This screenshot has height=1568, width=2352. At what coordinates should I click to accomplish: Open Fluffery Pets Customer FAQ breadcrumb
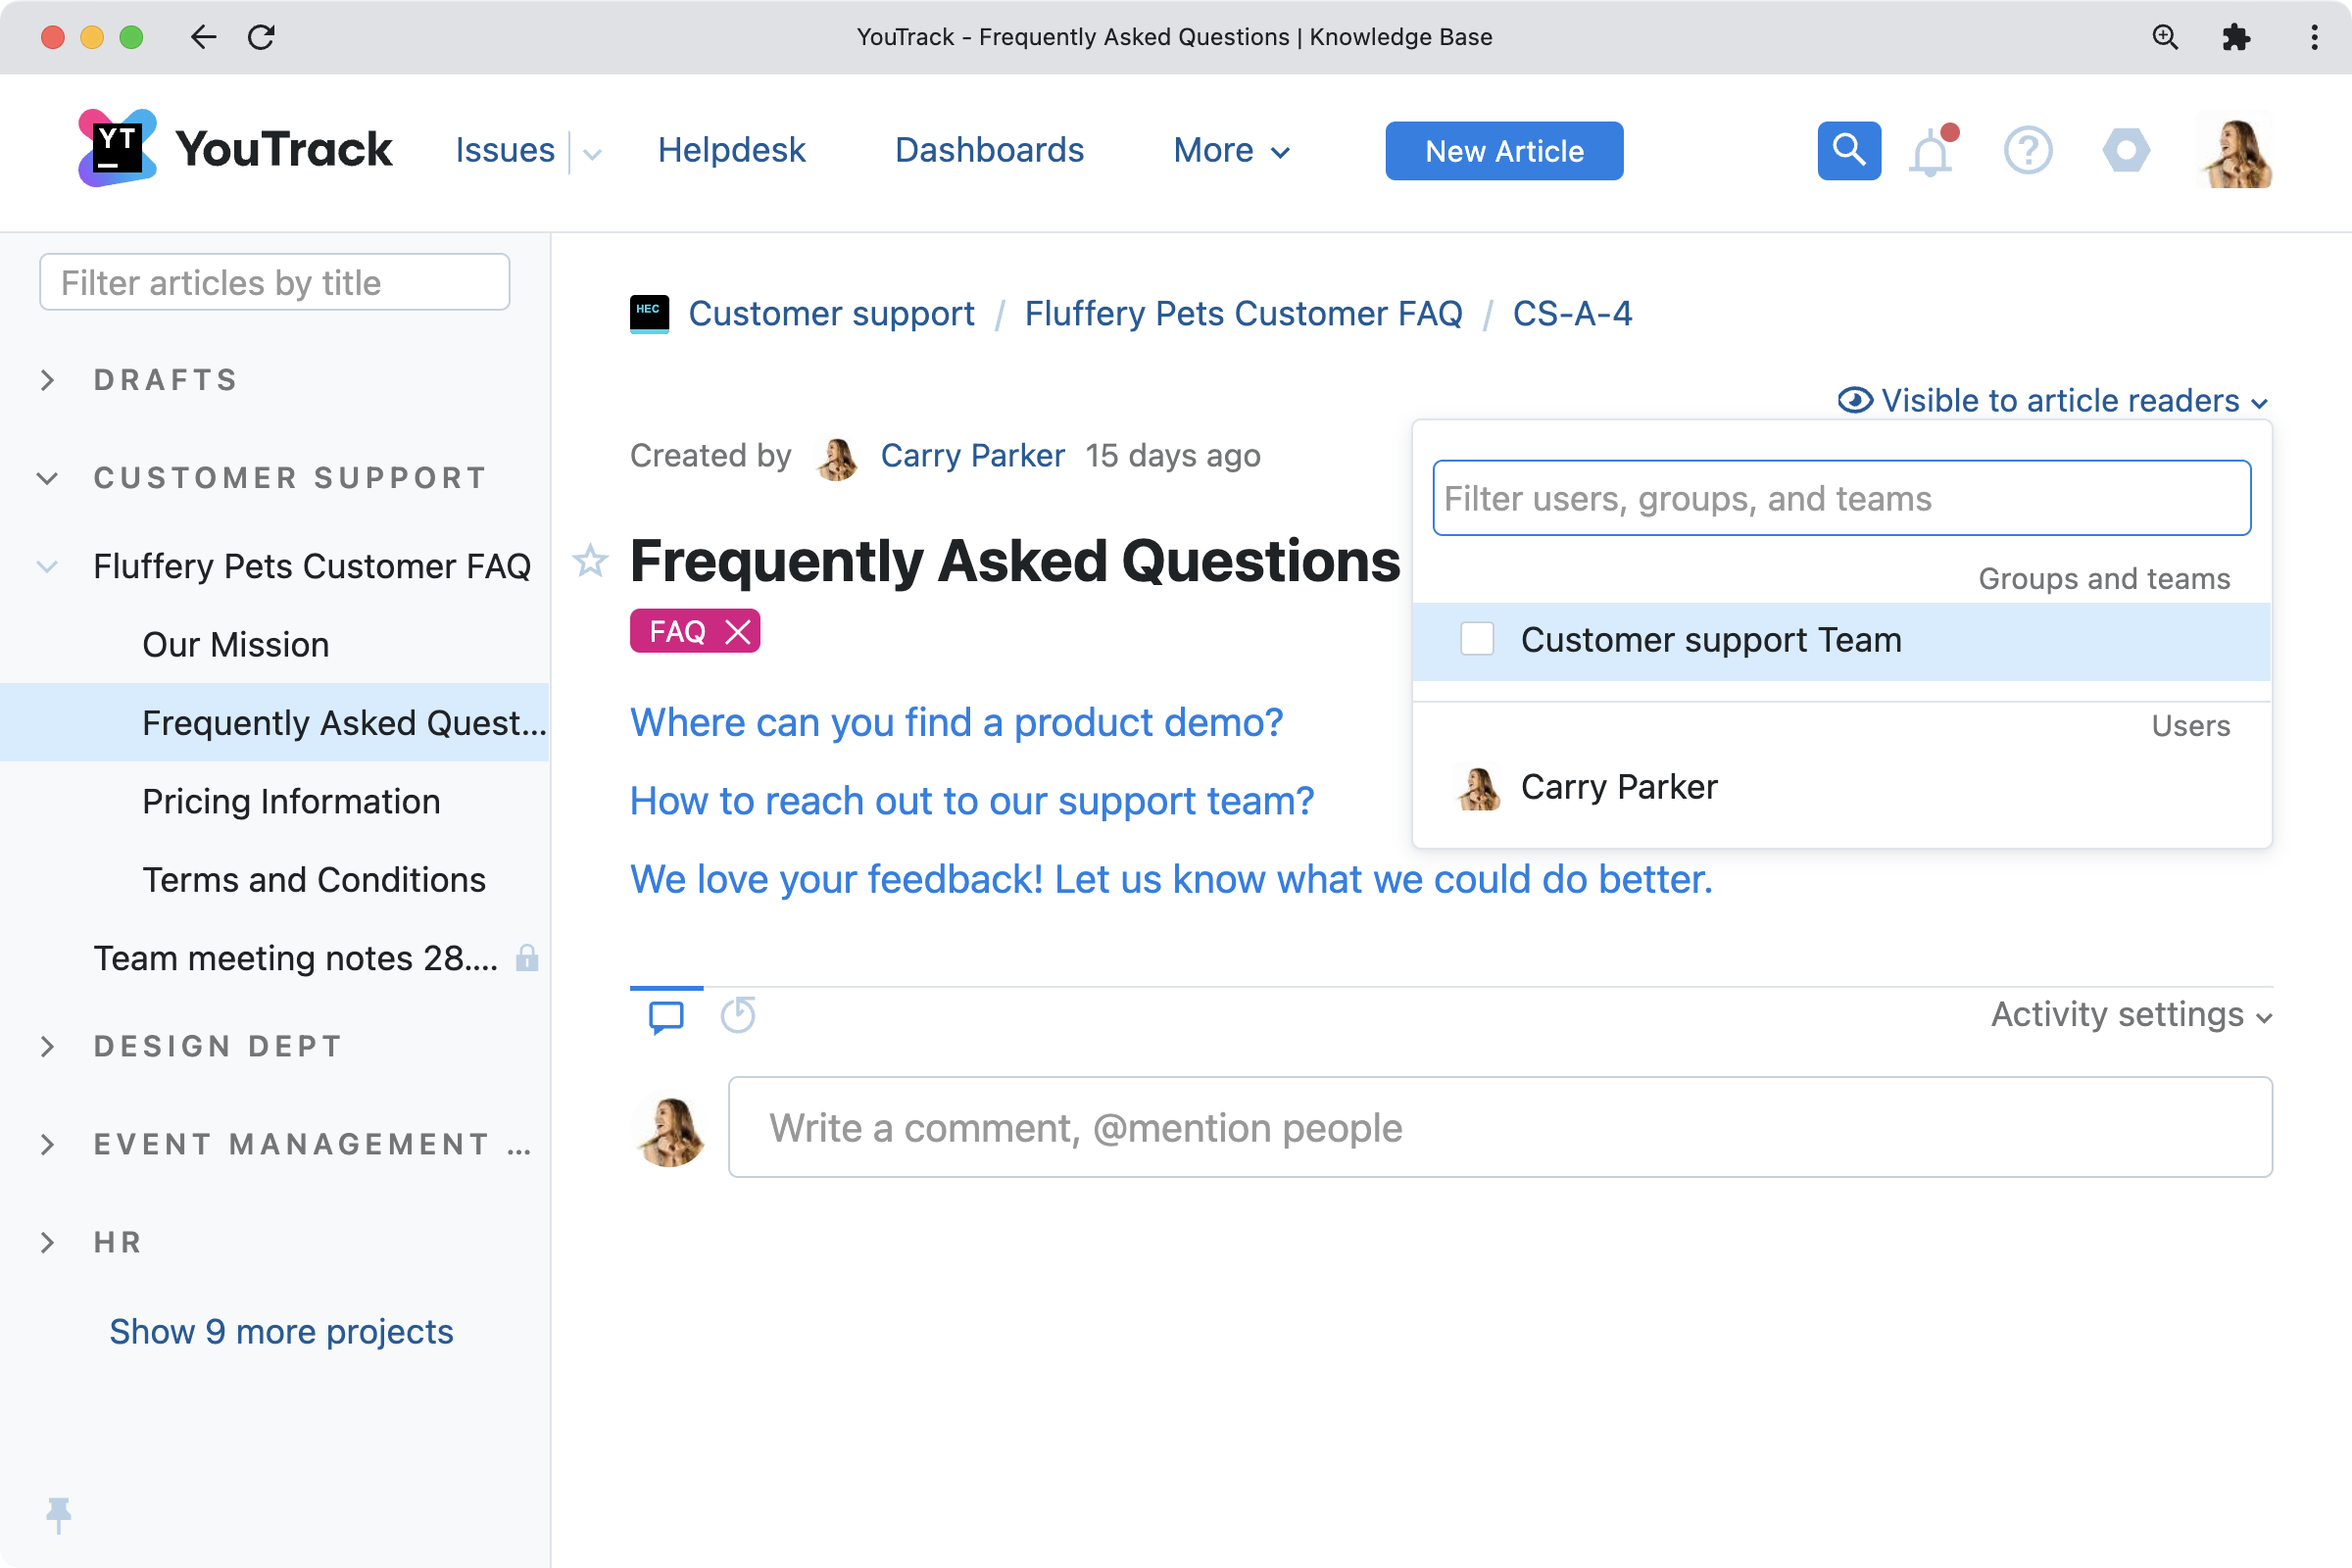(x=1243, y=314)
